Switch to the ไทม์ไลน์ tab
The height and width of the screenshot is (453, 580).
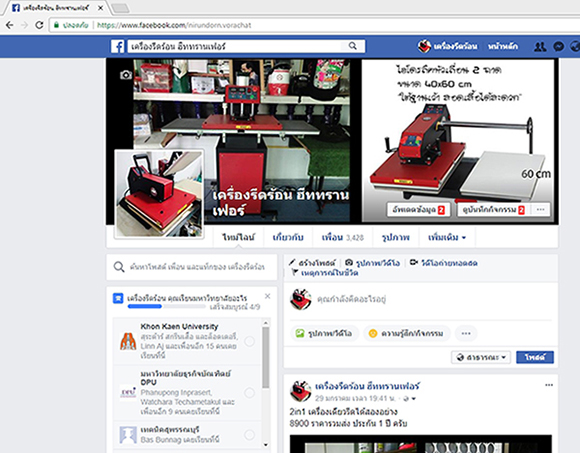coord(239,237)
